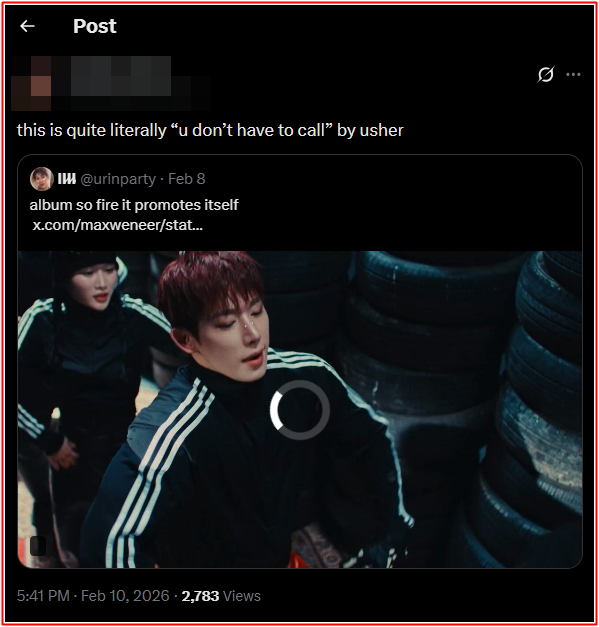The image size is (599, 627).
Task: Open the 5:41 PM · Feb 10, 2026 timestamp
Action: [x=93, y=596]
